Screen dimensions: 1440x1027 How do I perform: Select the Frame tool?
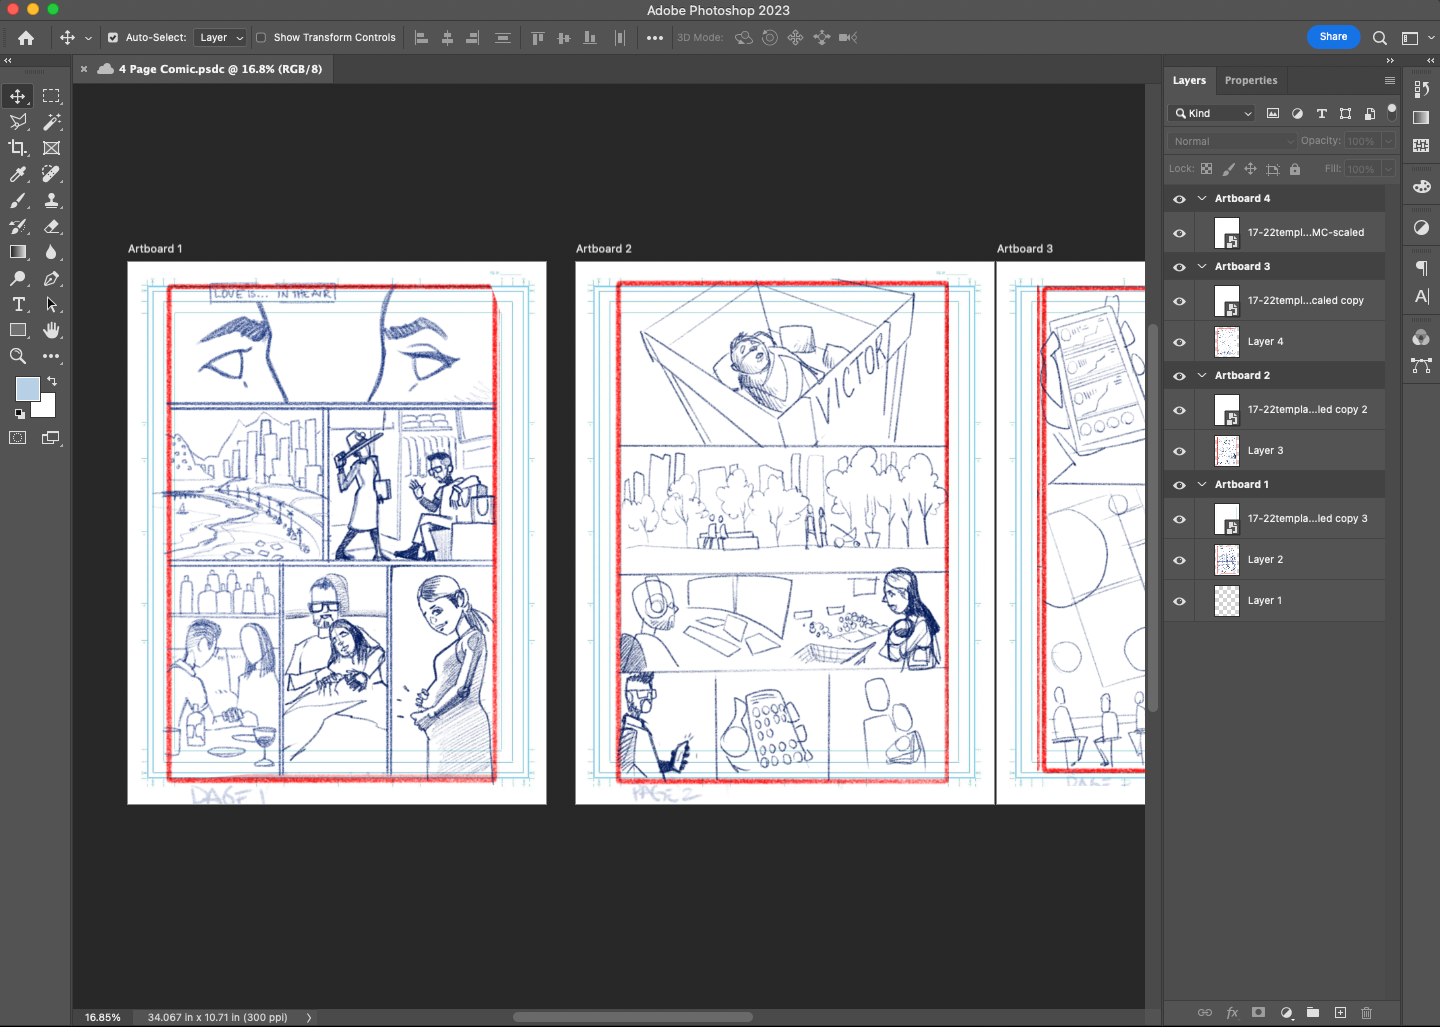click(52, 148)
